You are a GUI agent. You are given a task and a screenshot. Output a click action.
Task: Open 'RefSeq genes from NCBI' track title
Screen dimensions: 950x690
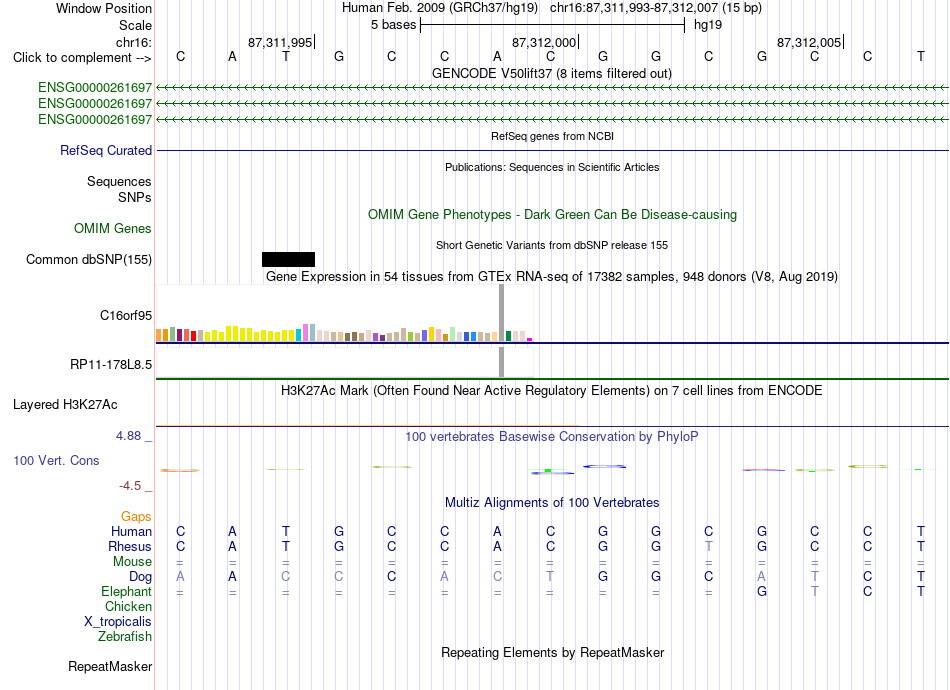point(552,136)
